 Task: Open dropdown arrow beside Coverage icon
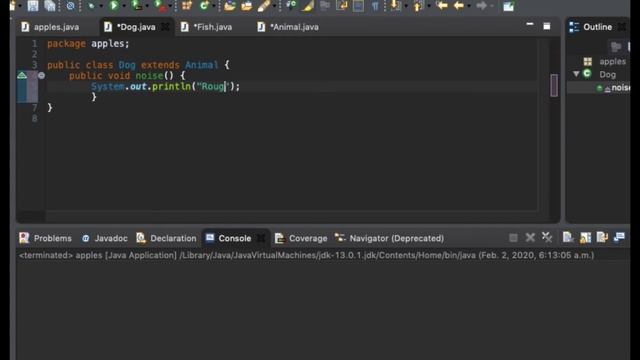coord(147,6)
